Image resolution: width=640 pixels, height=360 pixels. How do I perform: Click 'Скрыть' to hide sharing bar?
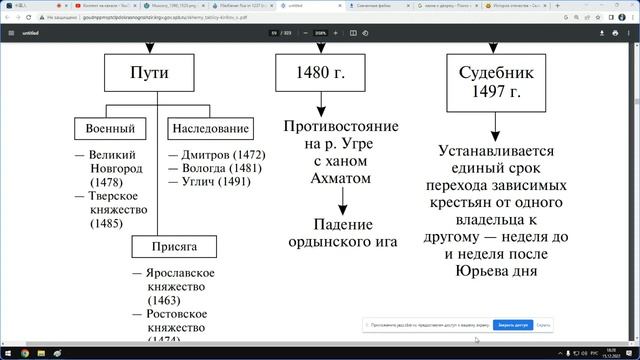click(543, 325)
